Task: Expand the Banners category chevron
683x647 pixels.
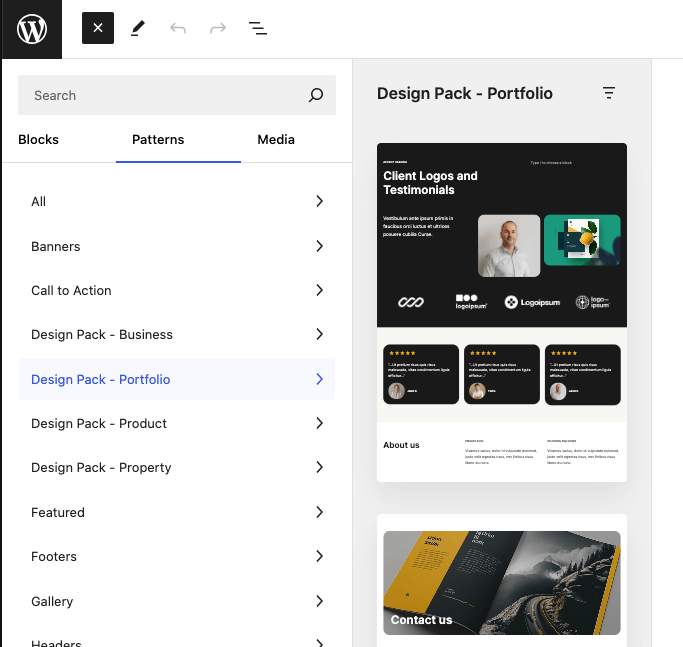Action: (319, 246)
